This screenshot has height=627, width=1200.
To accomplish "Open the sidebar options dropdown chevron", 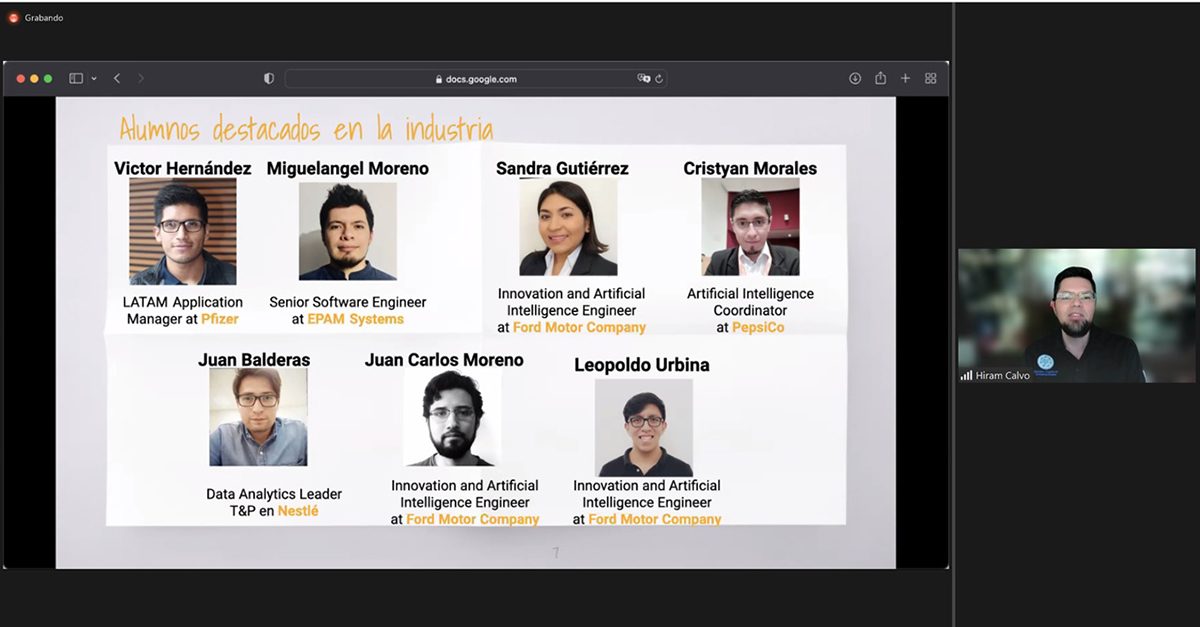I will [x=94, y=78].
